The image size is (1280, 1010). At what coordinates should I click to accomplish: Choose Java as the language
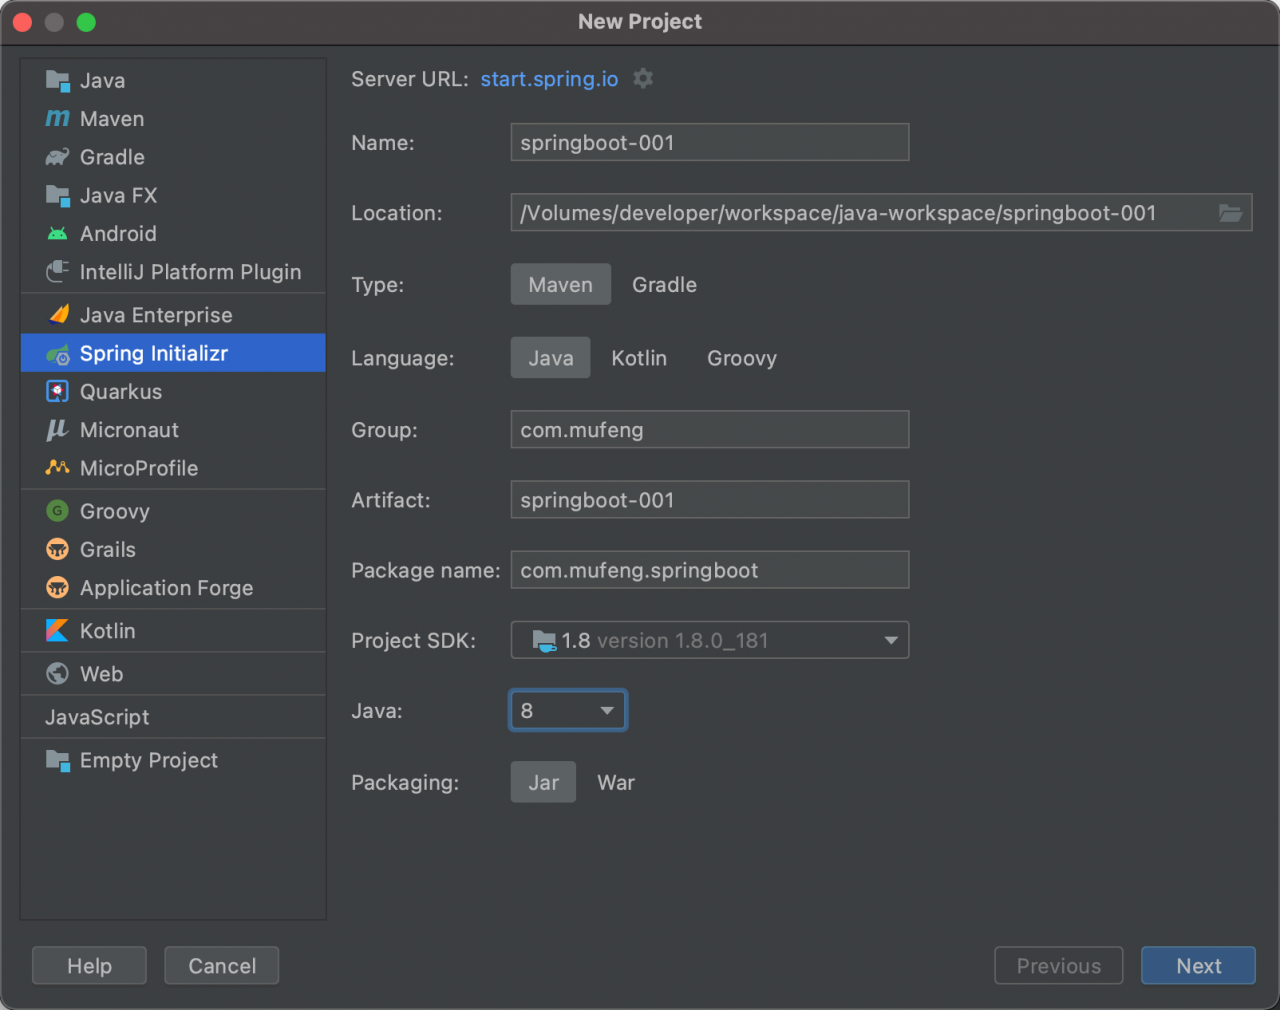tap(551, 358)
